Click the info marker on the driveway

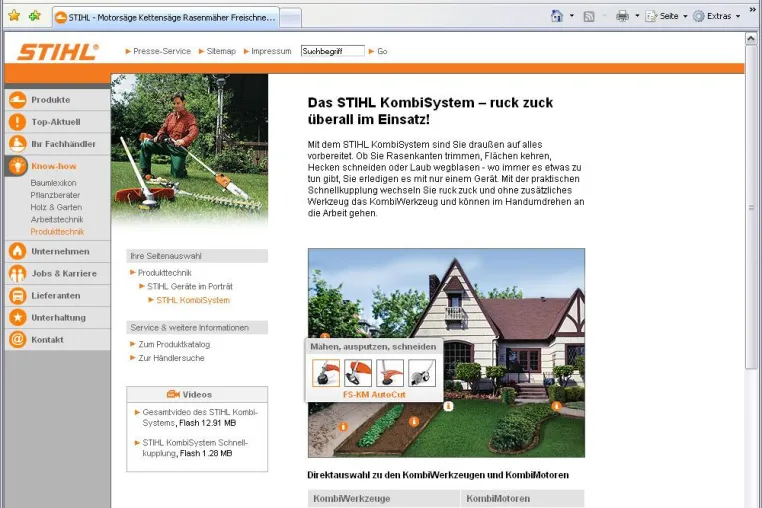click(343, 427)
